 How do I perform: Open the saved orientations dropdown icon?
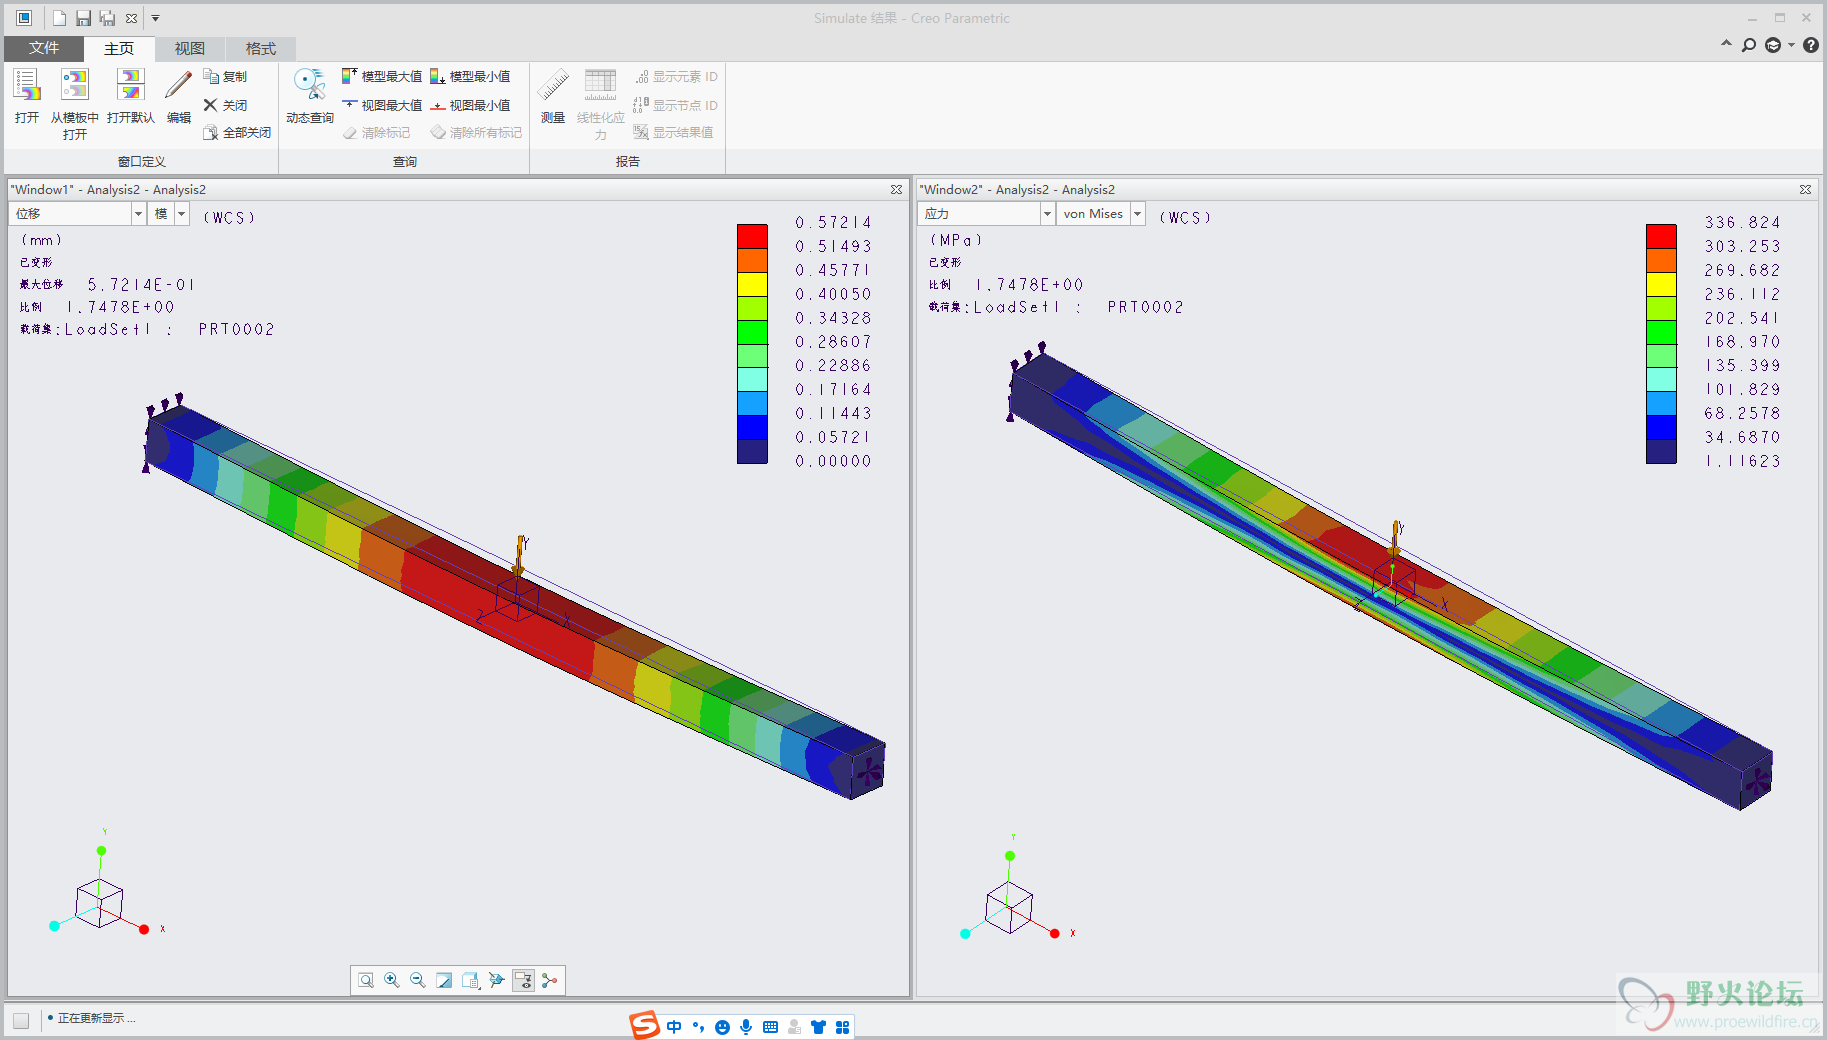point(471,980)
